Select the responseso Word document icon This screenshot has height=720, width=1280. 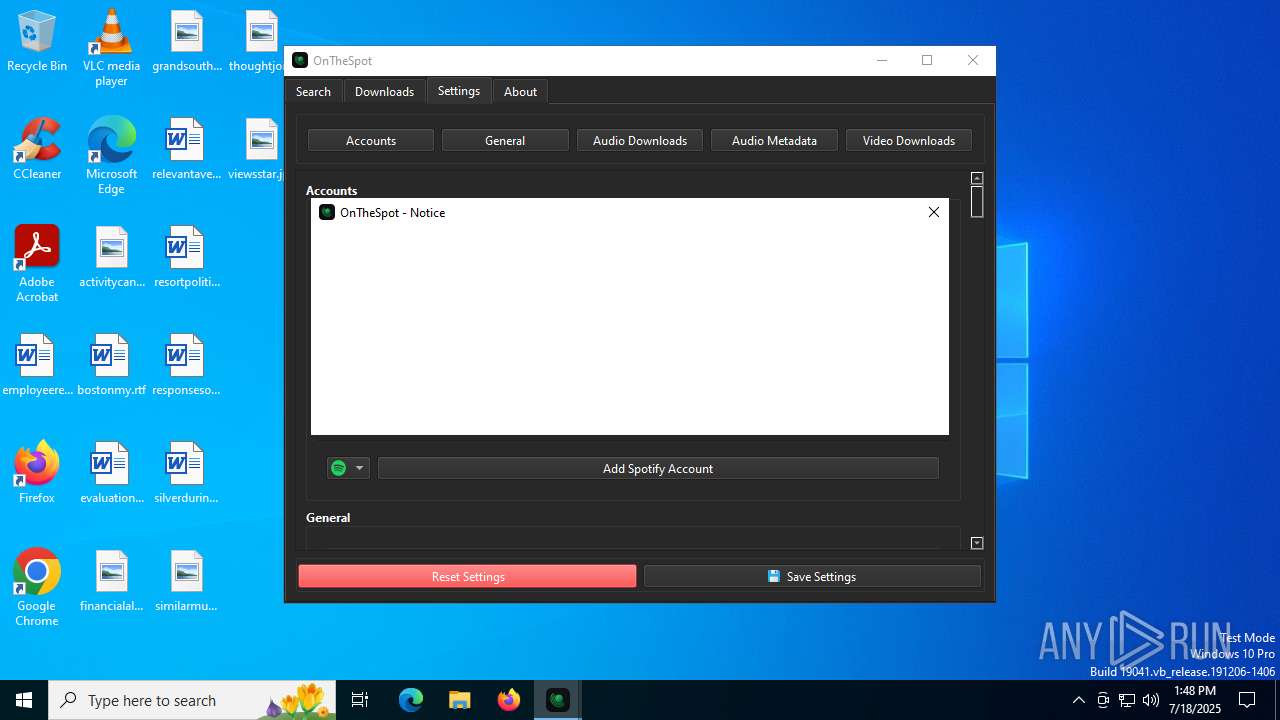186,366
